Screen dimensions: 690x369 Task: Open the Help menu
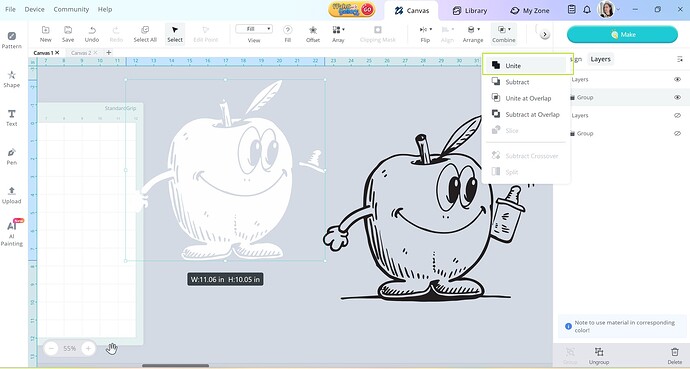tap(105, 9)
